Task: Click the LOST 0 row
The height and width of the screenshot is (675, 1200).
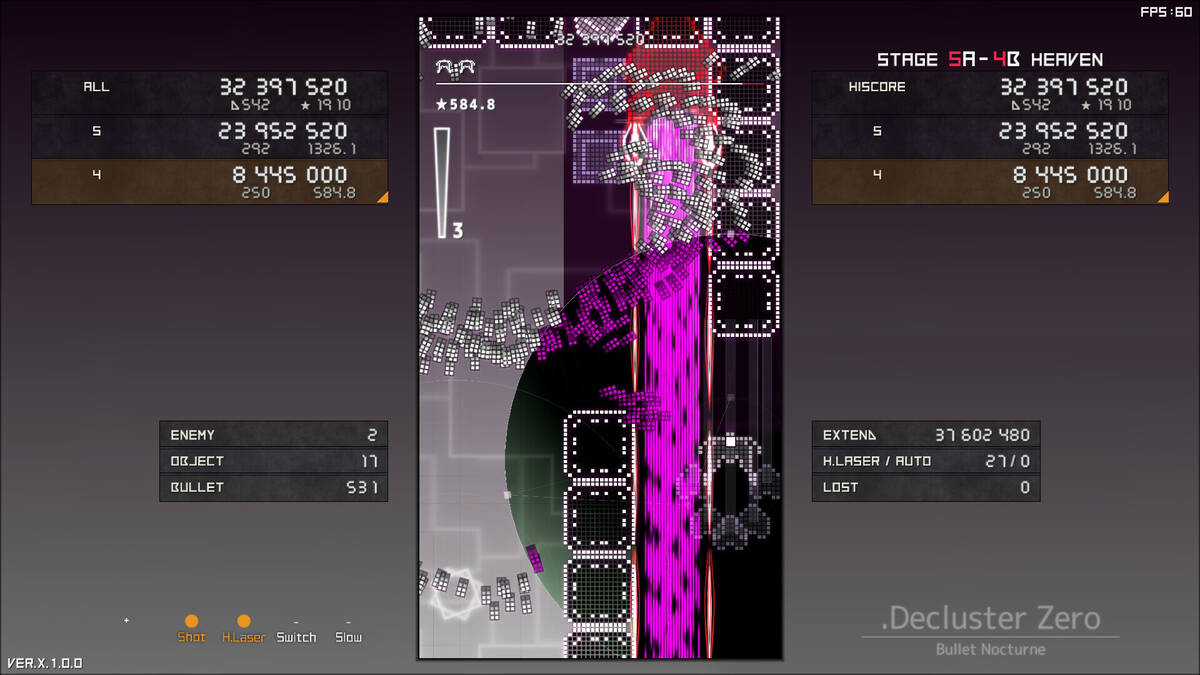Action: click(x=926, y=487)
